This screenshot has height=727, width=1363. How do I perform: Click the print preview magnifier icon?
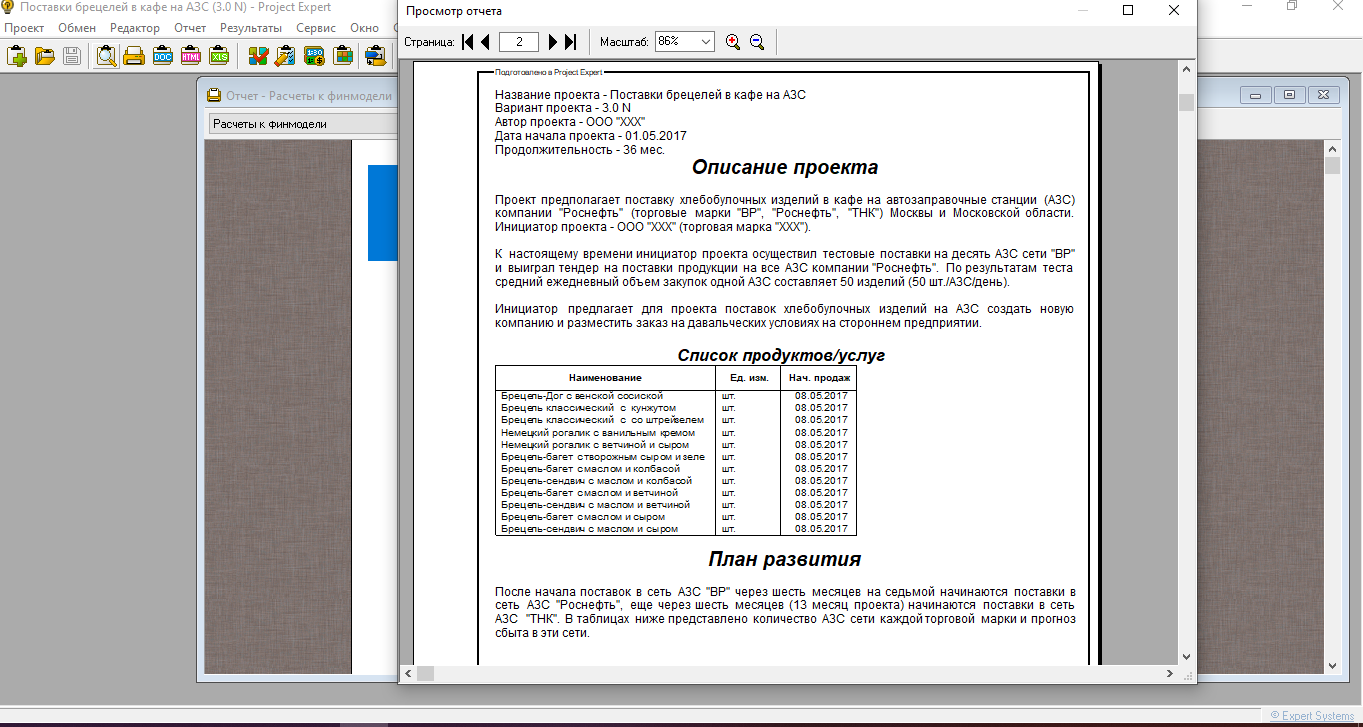coord(106,56)
